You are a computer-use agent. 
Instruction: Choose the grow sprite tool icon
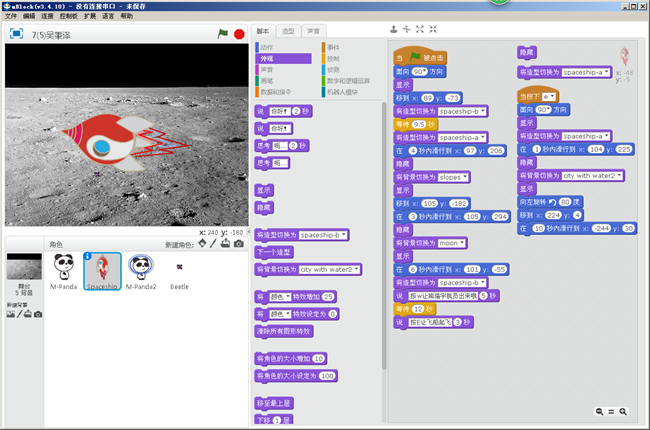pyautogui.click(x=419, y=30)
